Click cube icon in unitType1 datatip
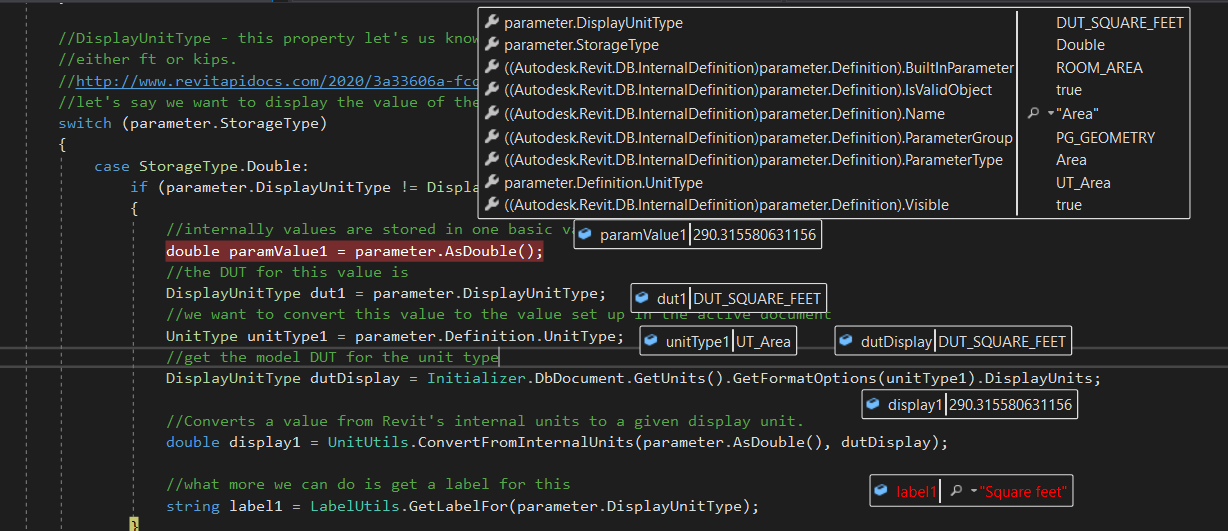 pos(653,342)
